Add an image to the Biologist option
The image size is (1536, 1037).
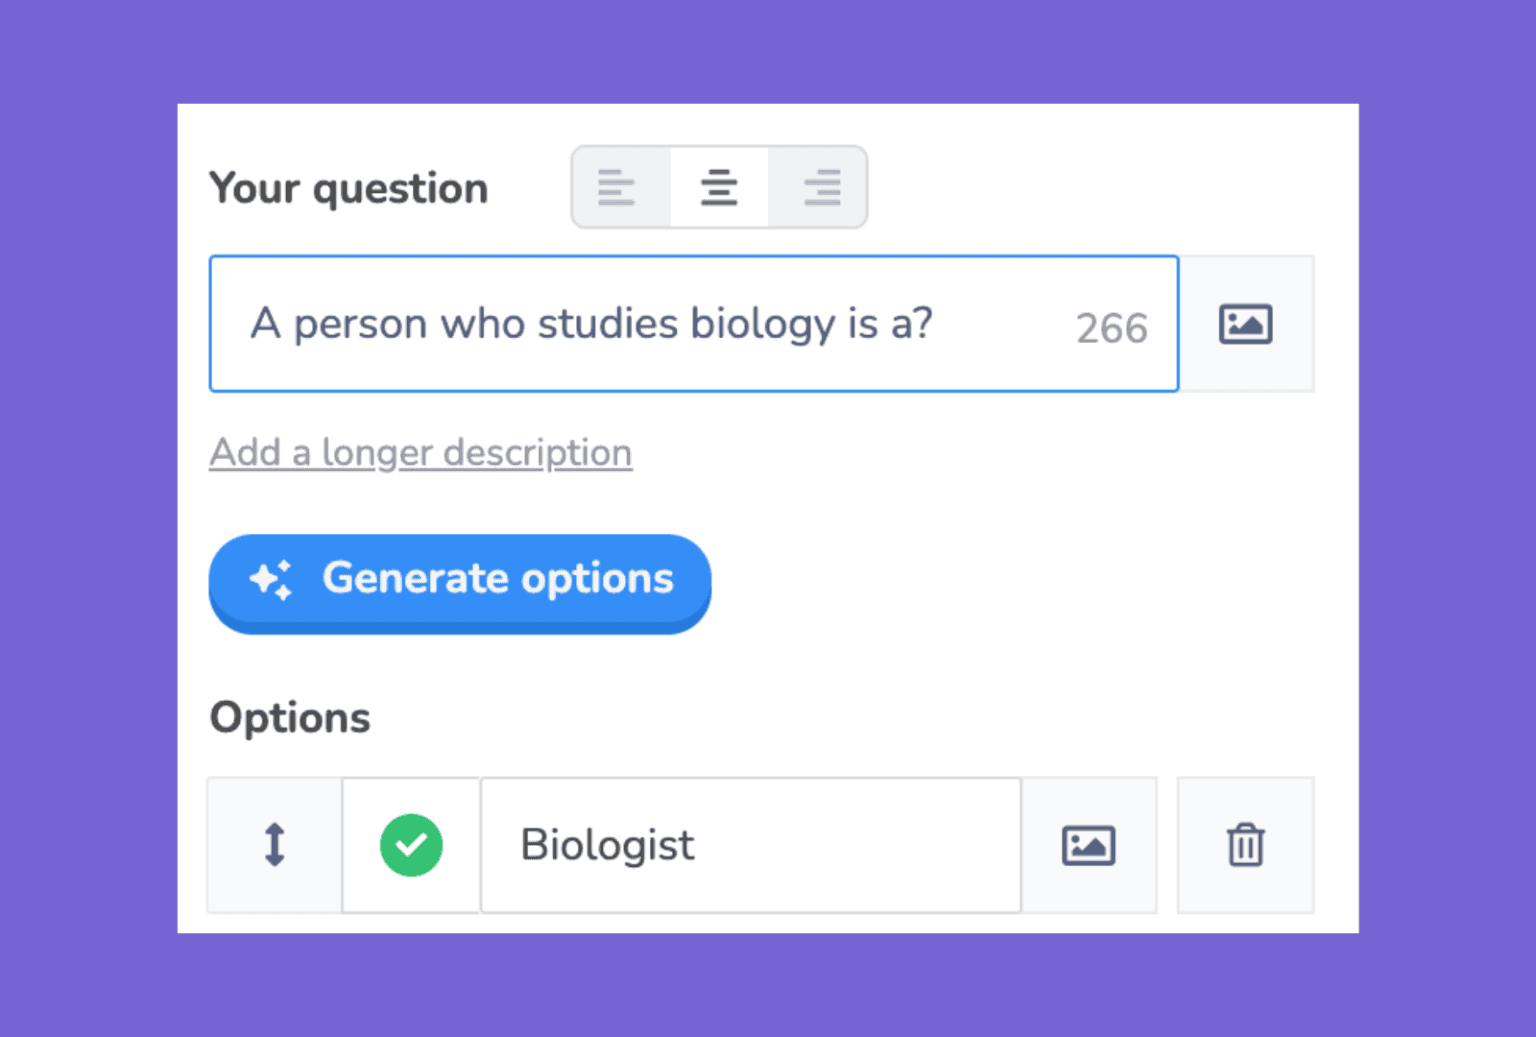[x=1088, y=846]
